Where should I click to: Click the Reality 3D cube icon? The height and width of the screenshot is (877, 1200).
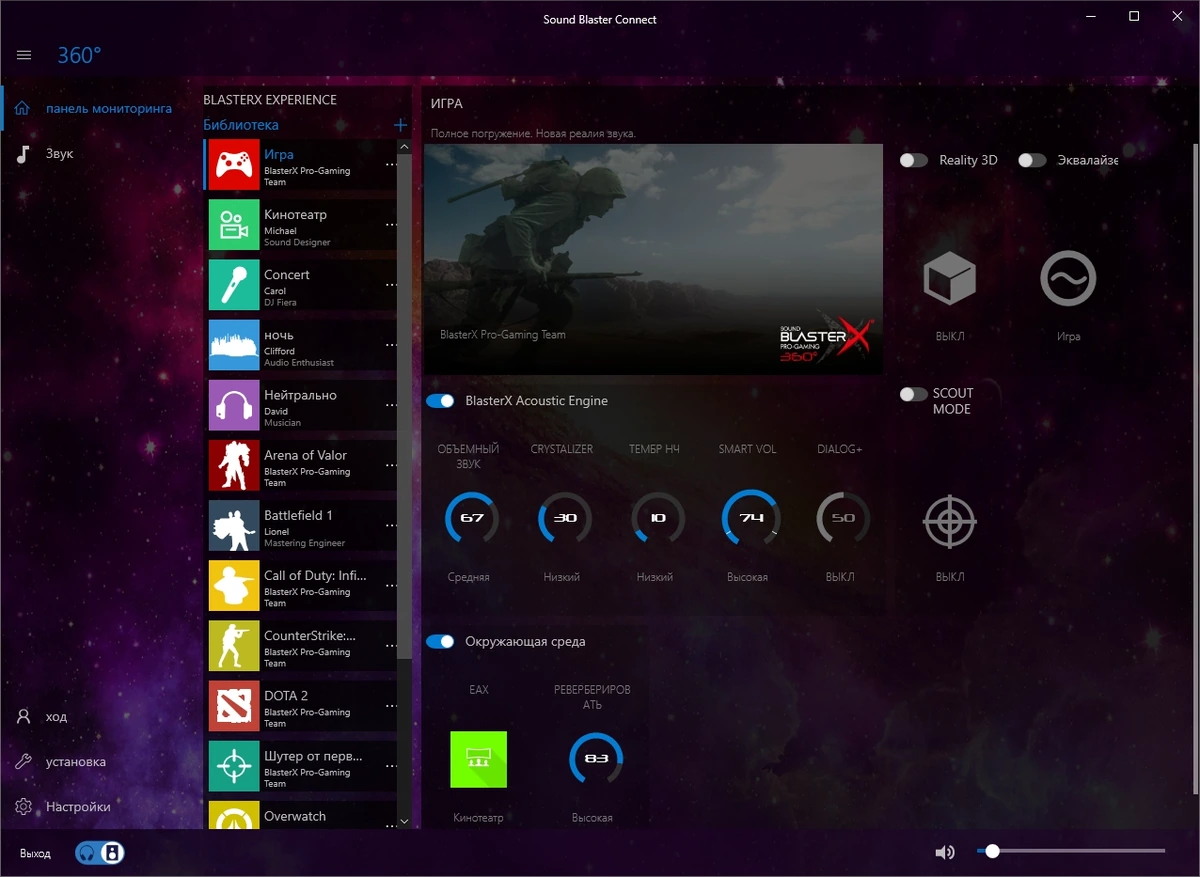coord(948,278)
